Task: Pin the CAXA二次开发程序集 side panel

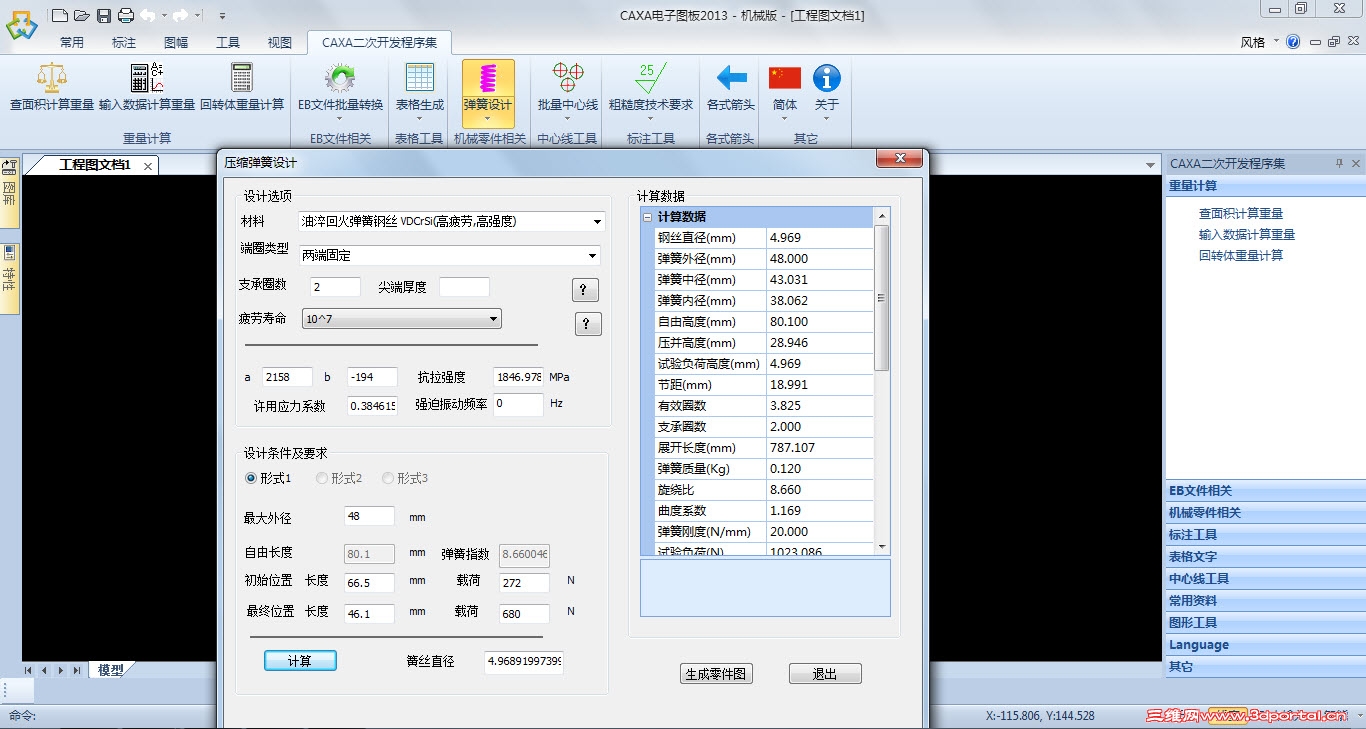Action: [1340, 163]
